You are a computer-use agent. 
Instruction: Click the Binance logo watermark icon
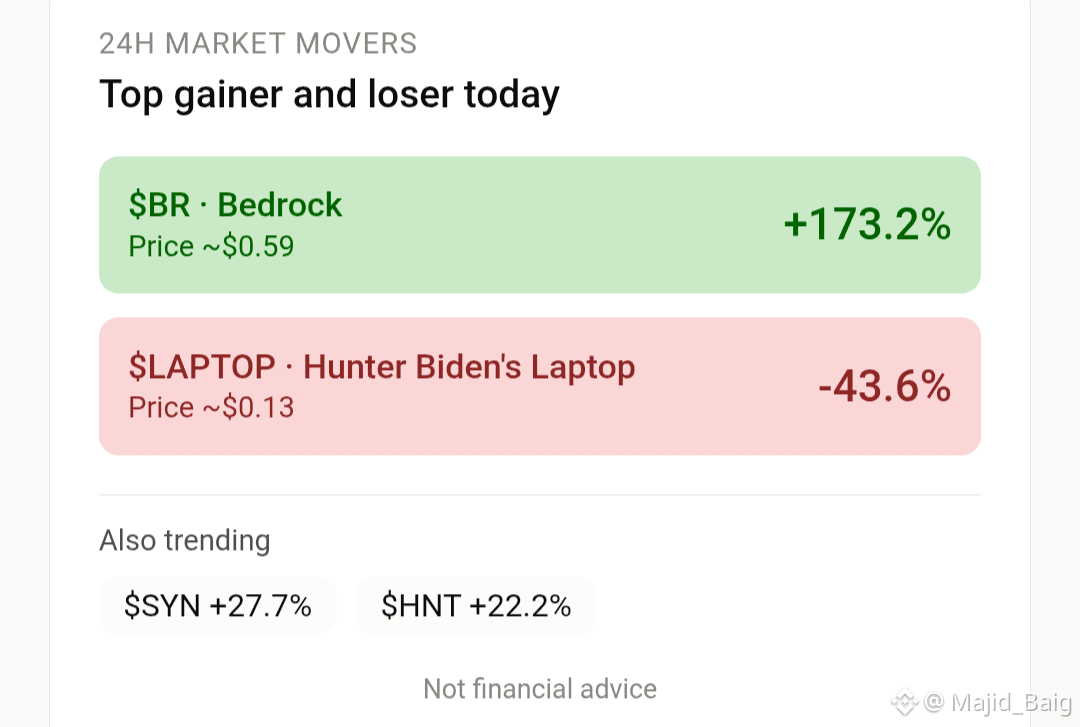[x=905, y=702]
